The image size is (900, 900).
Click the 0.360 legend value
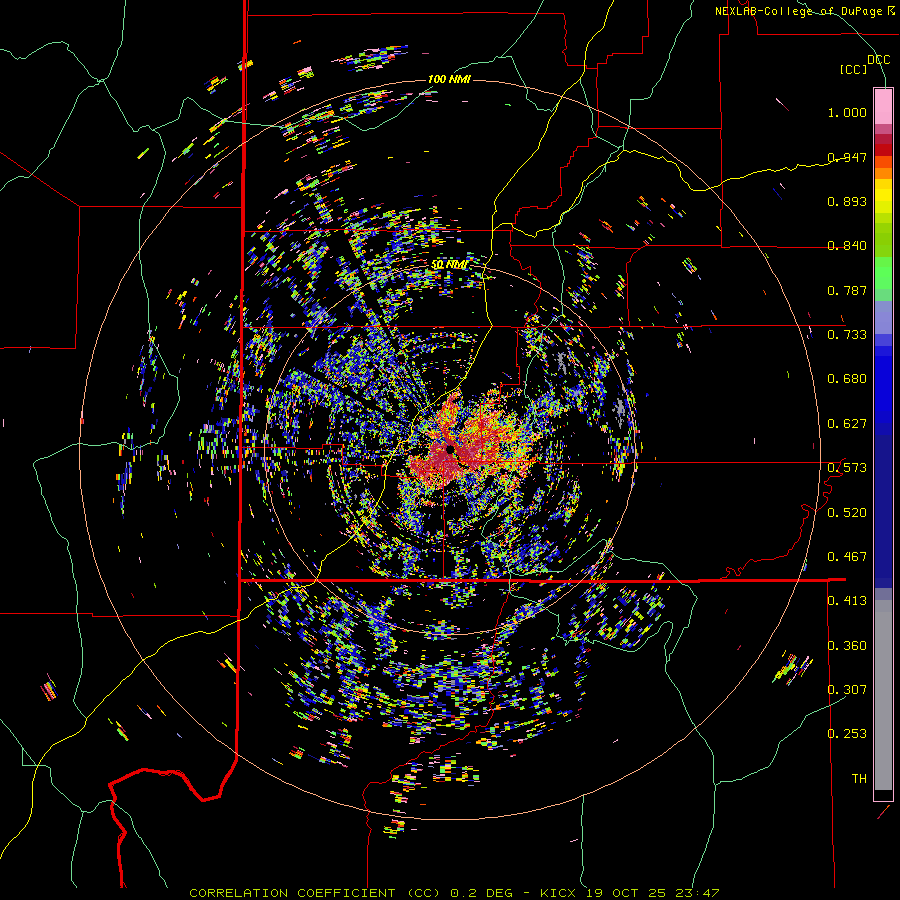[847, 646]
